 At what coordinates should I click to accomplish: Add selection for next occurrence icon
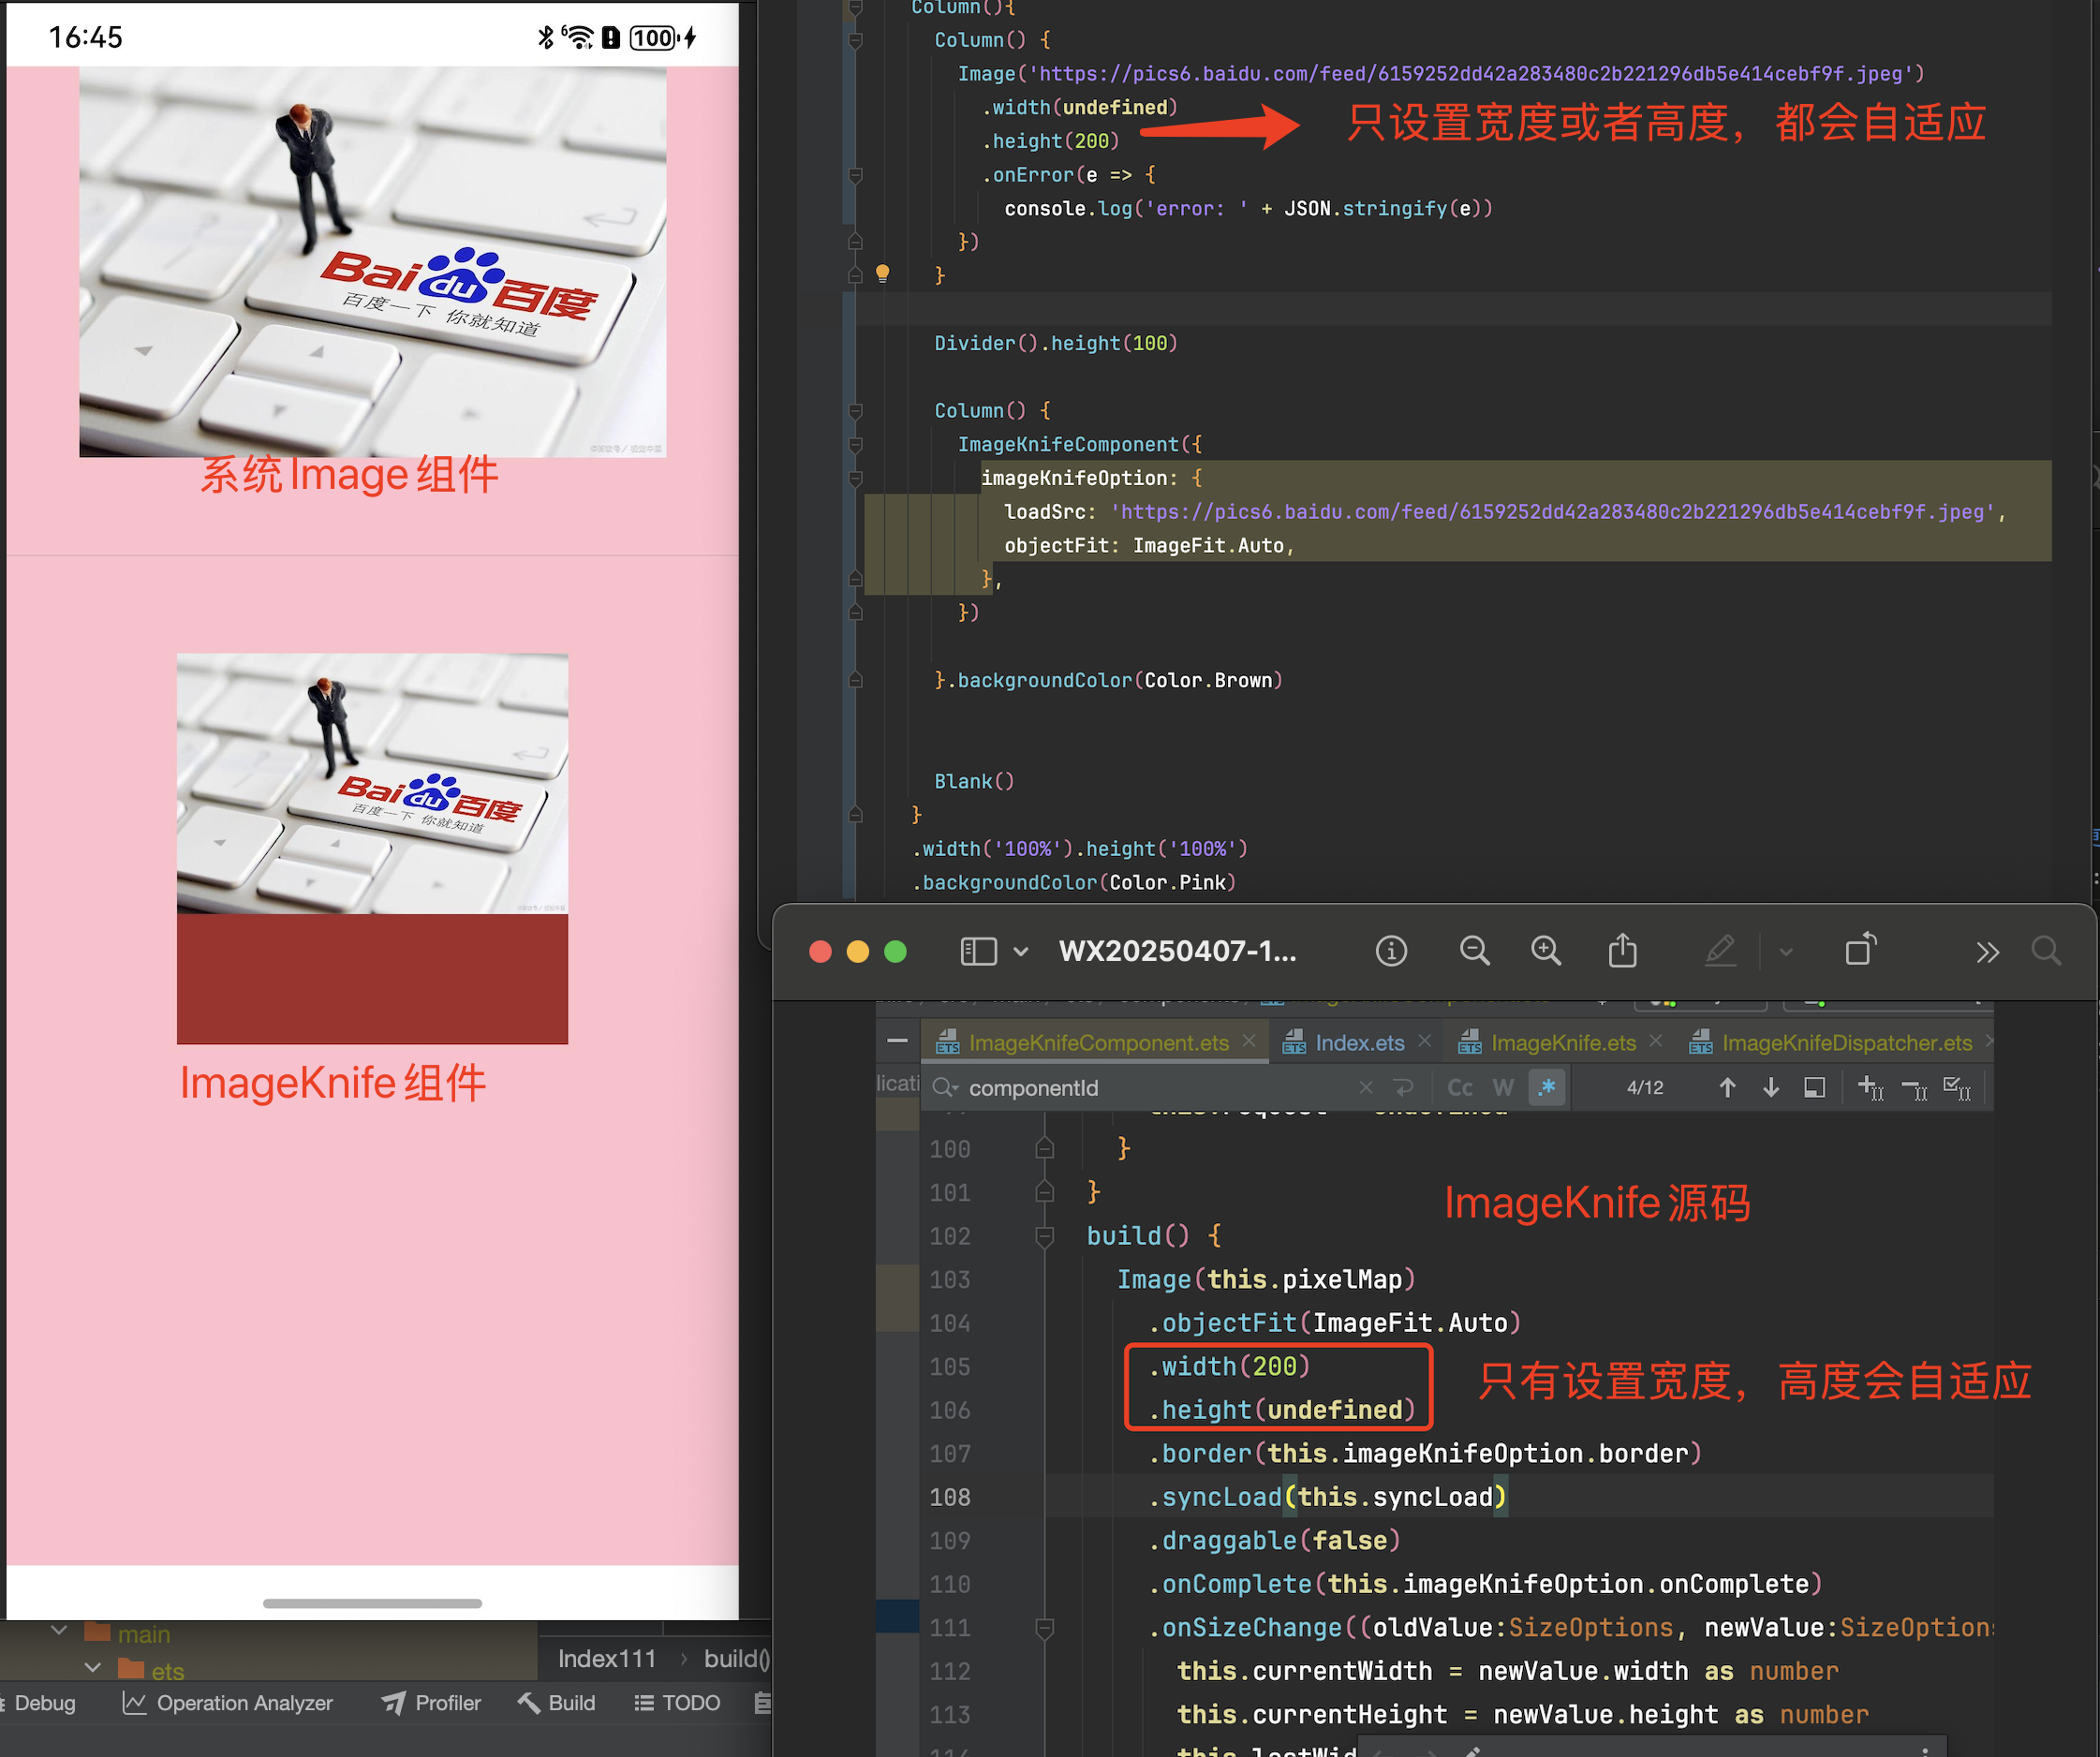1871,1088
